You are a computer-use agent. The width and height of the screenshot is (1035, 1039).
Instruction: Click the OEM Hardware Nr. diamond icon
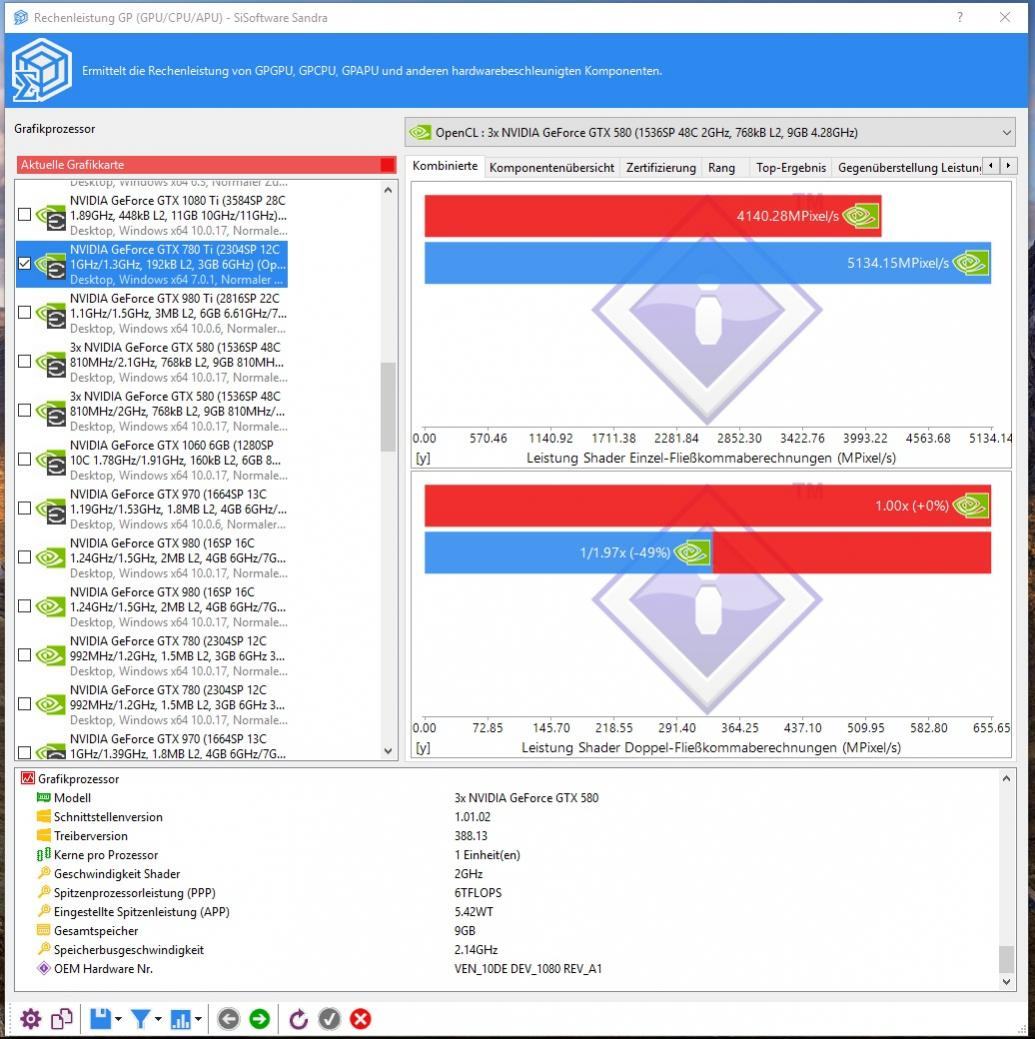click(44, 968)
